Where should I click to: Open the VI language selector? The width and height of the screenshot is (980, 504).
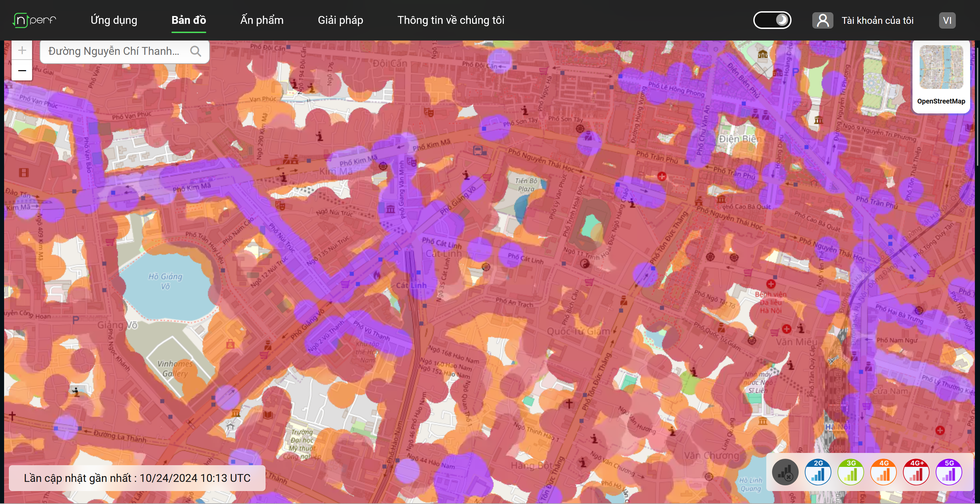pyautogui.click(x=946, y=20)
